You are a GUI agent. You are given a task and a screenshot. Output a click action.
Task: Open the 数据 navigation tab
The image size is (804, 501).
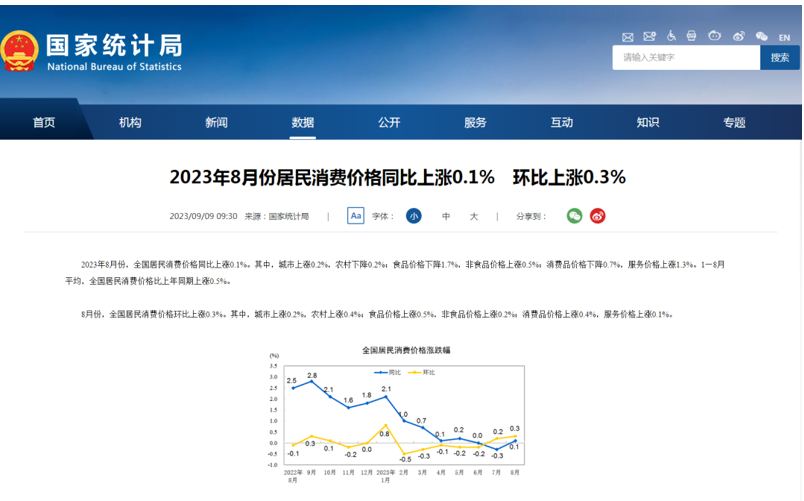point(303,123)
